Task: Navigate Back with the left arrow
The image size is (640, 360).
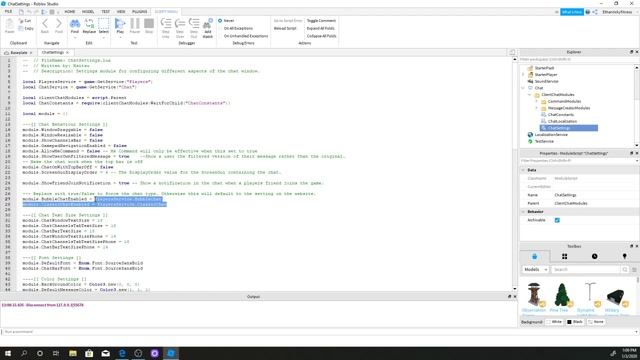Action: 45,24
